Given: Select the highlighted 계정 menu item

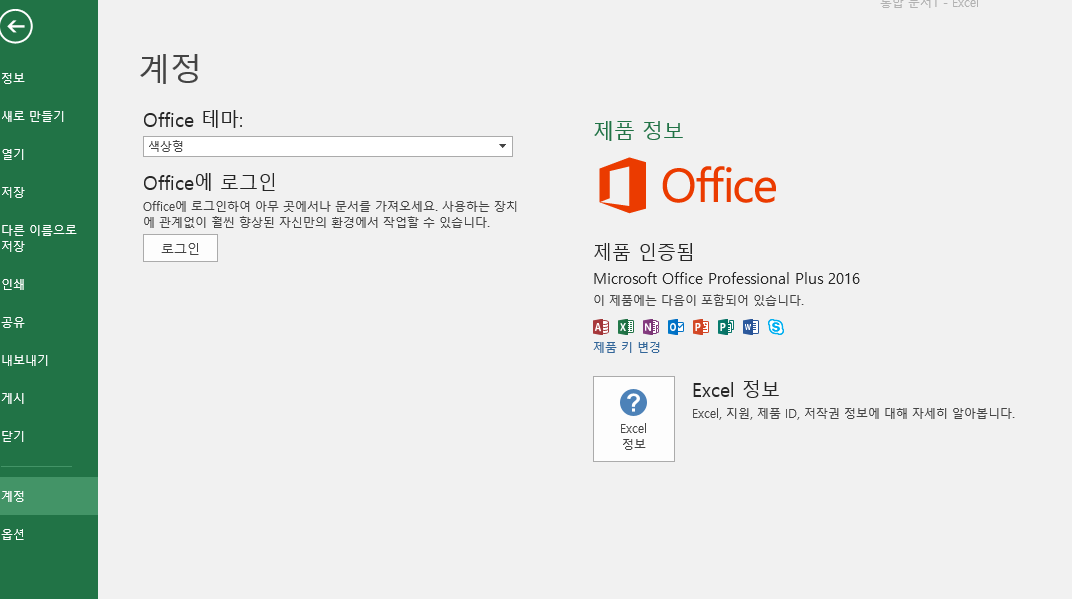Looking at the screenshot, I should tap(49, 496).
